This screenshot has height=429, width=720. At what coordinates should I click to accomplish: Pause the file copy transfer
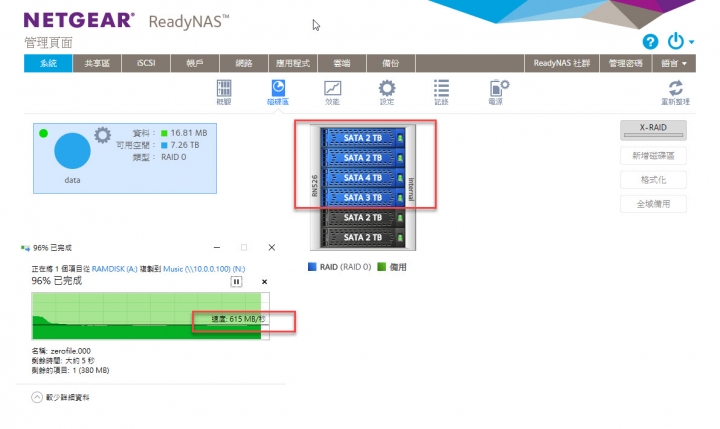click(x=236, y=282)
